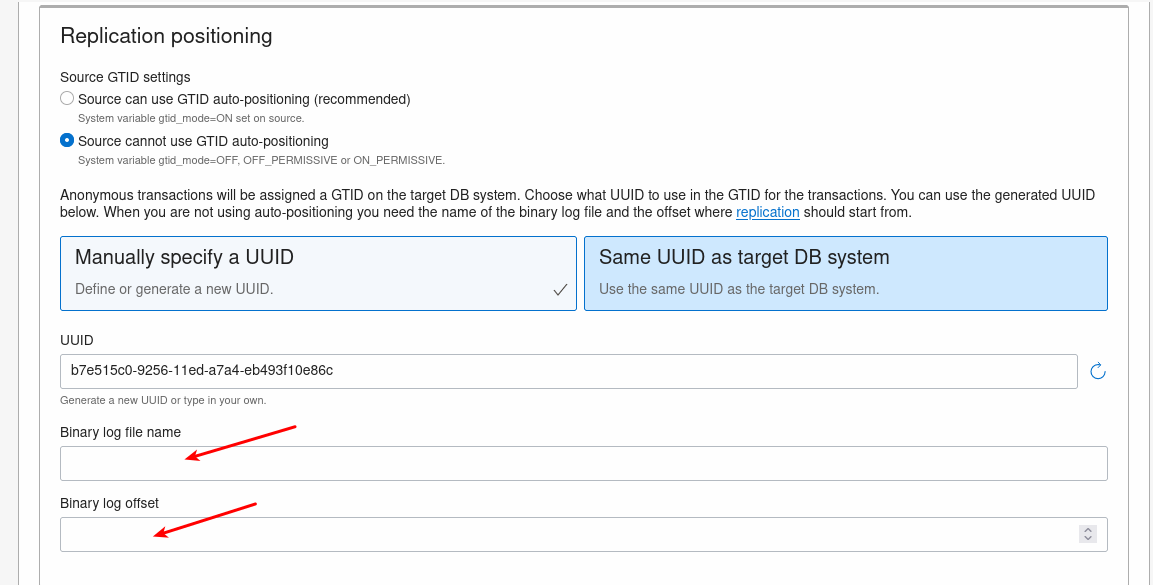Open the "replication" hyperlink
This screenshot has width=1153, height=585.
[767, 212]
